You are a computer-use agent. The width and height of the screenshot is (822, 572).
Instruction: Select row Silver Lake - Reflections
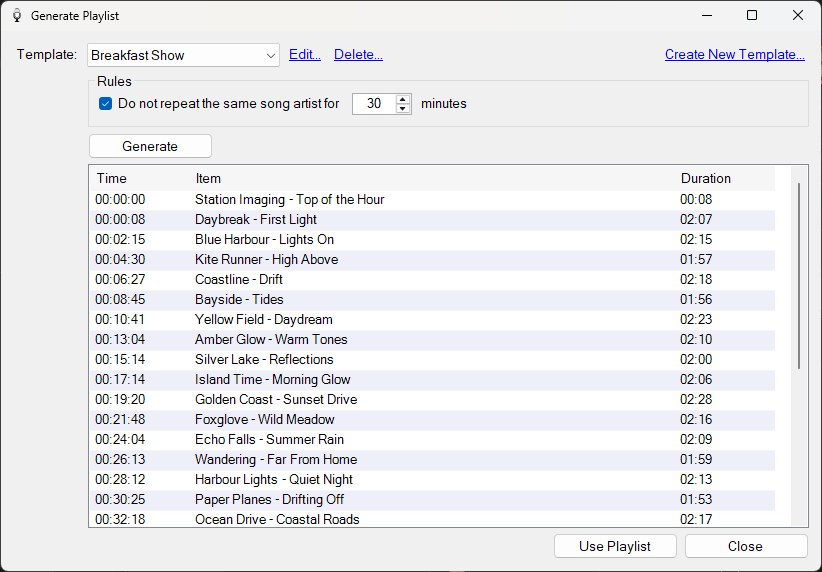(x=432, y=360)
